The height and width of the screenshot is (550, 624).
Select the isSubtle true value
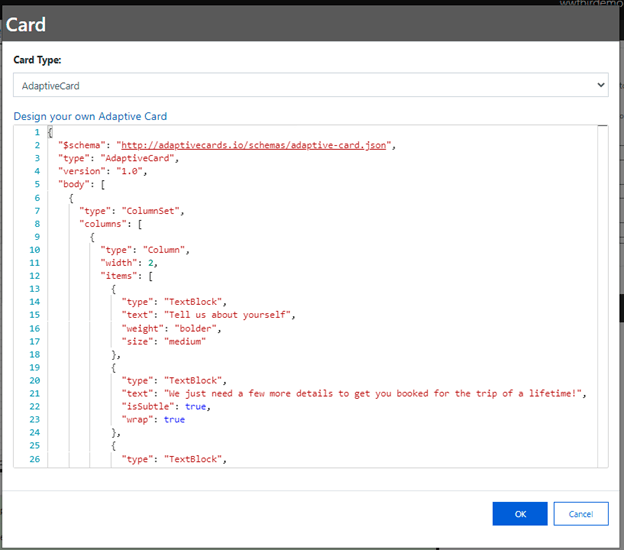195,406
